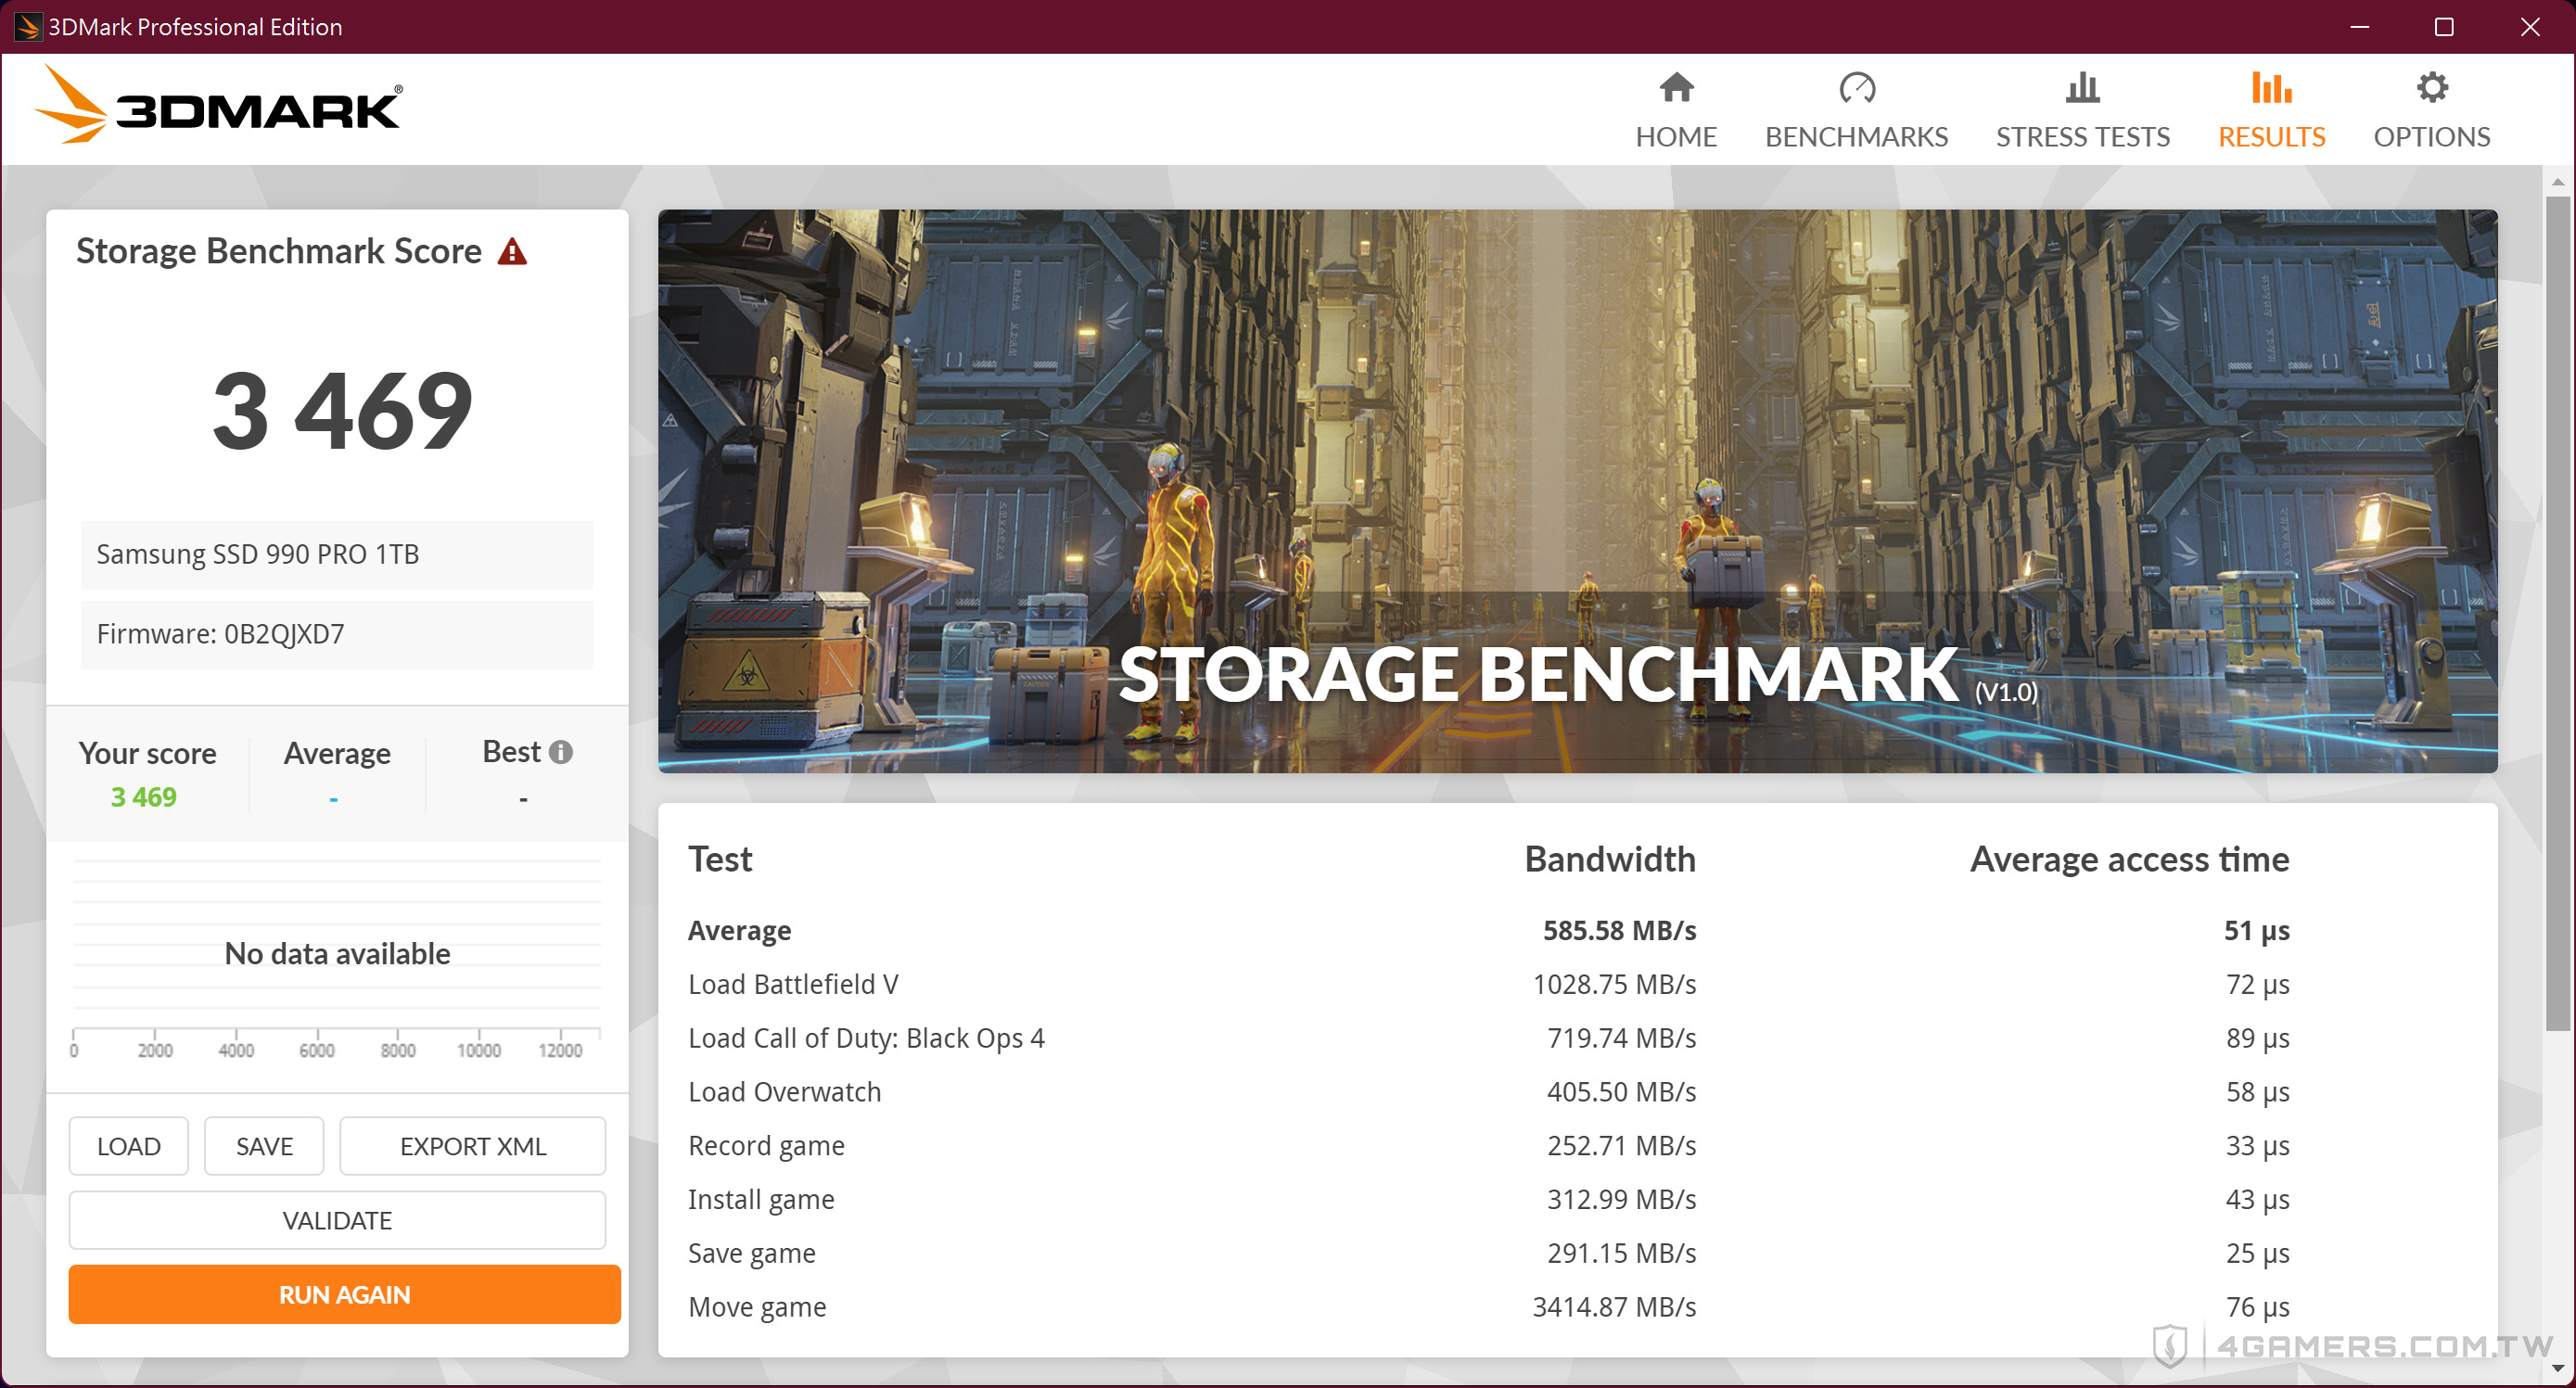
Task: Click the 51 µs average access time
Action: tap(2257, 931)
